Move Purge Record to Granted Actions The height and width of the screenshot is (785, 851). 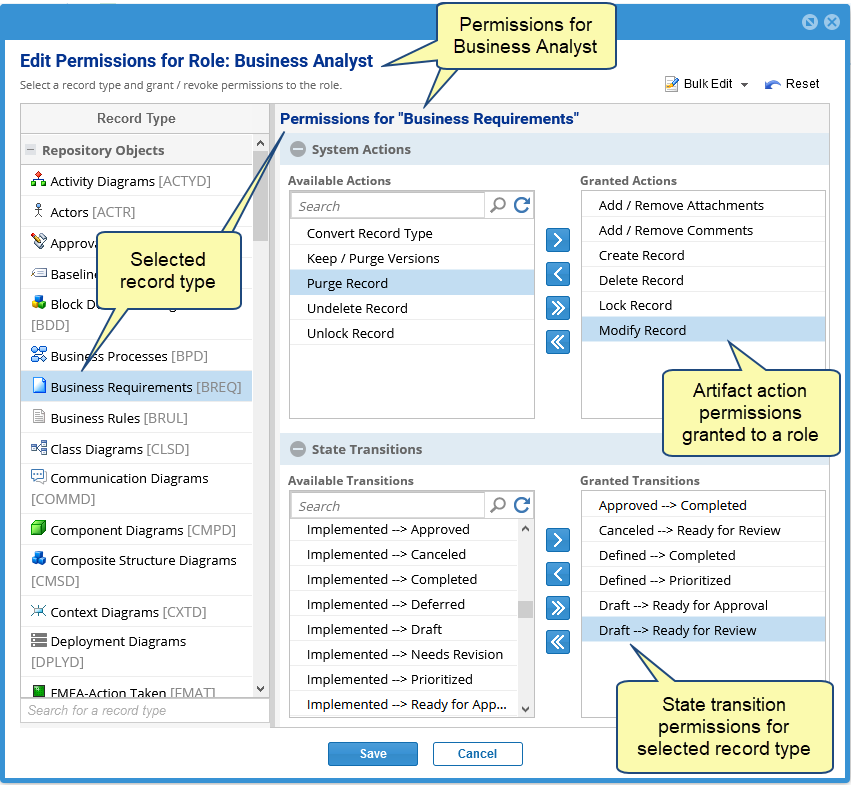pos(558,240)
